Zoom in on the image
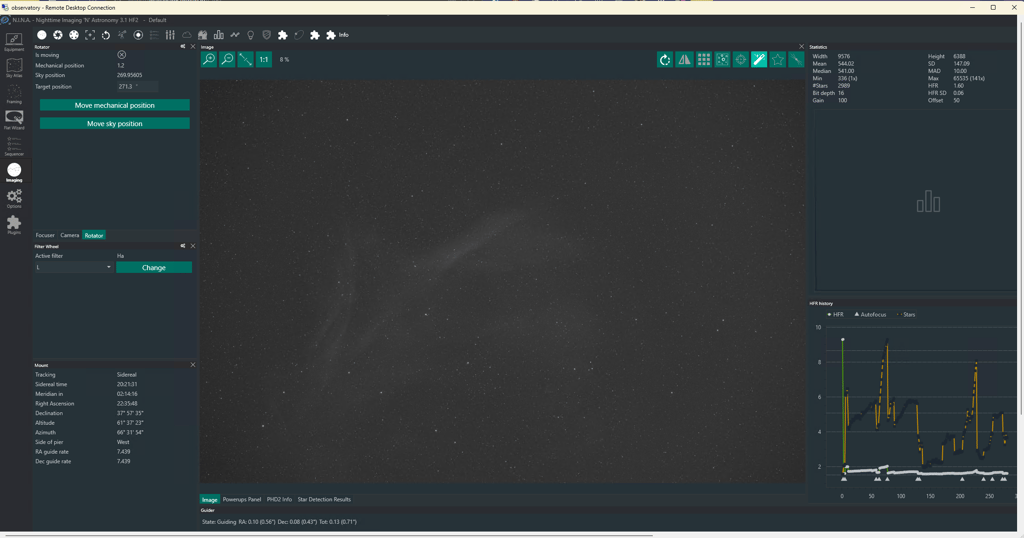 [x=209, y=59]
